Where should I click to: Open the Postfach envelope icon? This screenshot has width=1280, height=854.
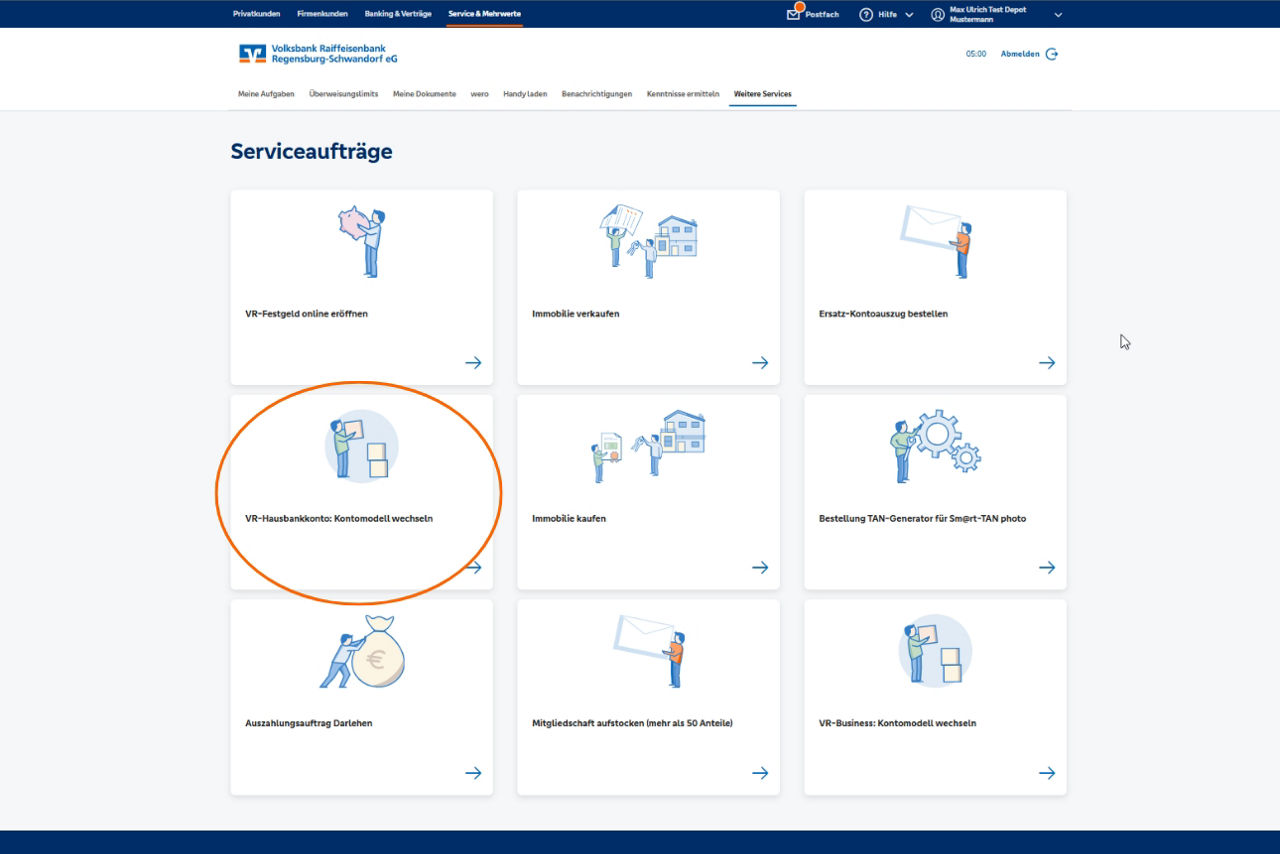[793, 15]
